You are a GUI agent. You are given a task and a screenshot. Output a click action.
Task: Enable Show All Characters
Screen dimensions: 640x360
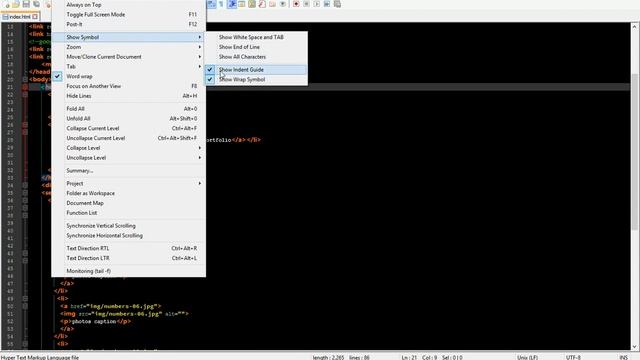[256, 57]
